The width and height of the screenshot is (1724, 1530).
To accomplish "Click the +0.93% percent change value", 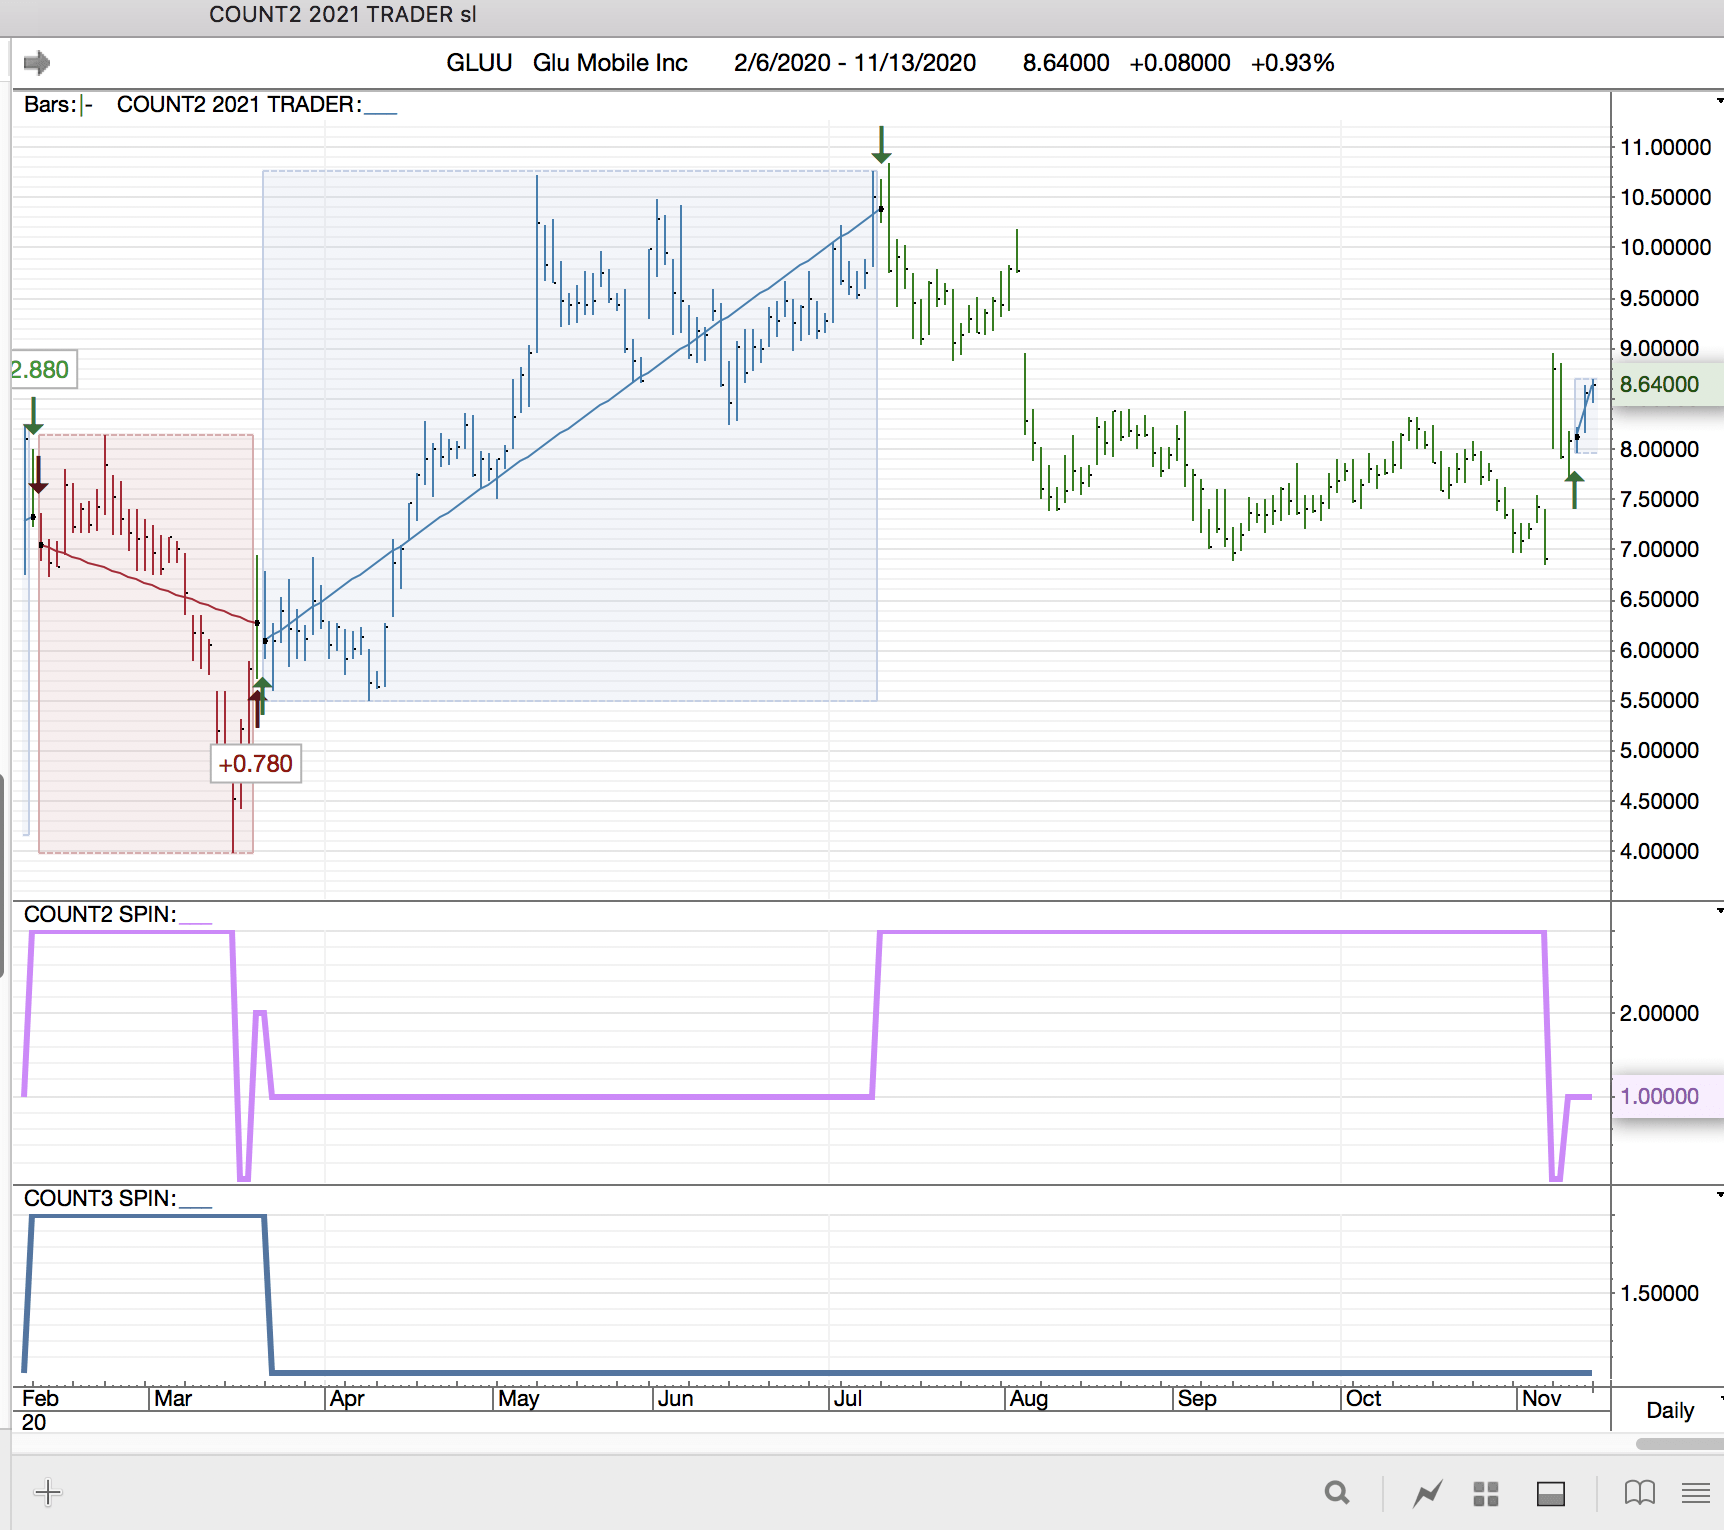I will (x=1293, y=63).
